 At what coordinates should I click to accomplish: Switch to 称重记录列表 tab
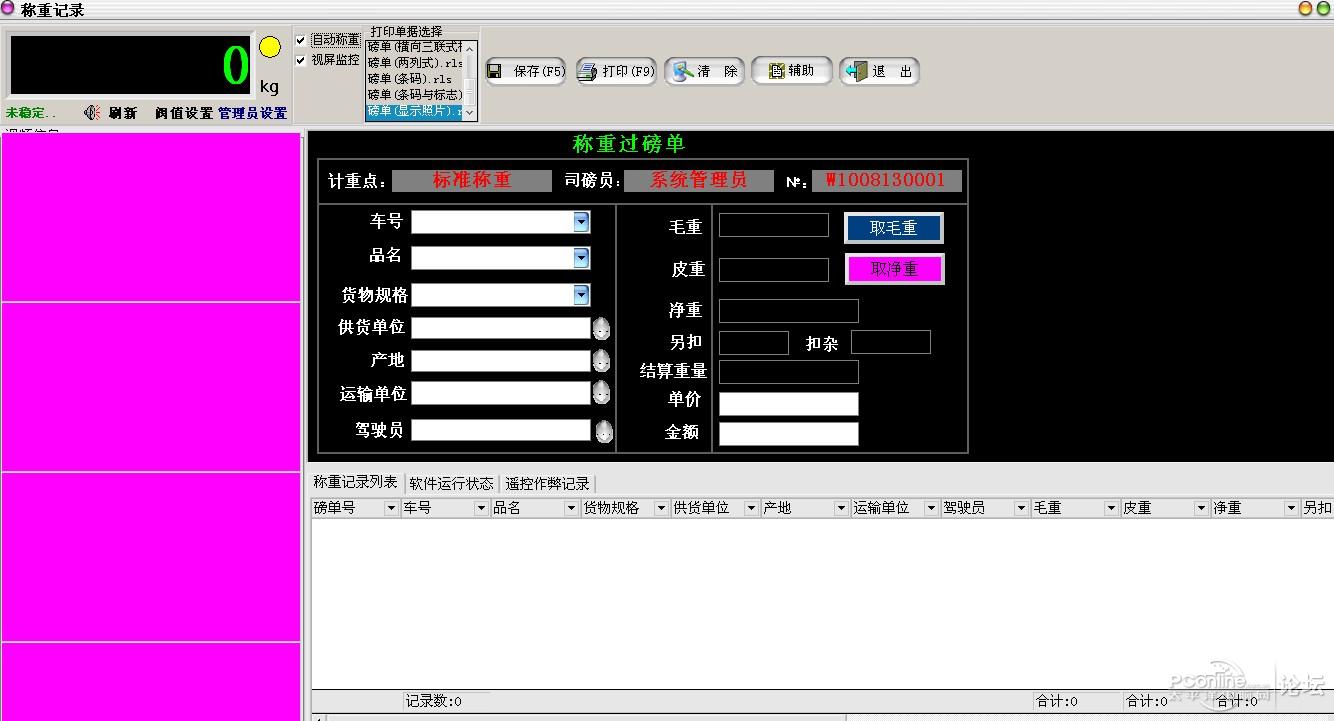coord(355,482)
